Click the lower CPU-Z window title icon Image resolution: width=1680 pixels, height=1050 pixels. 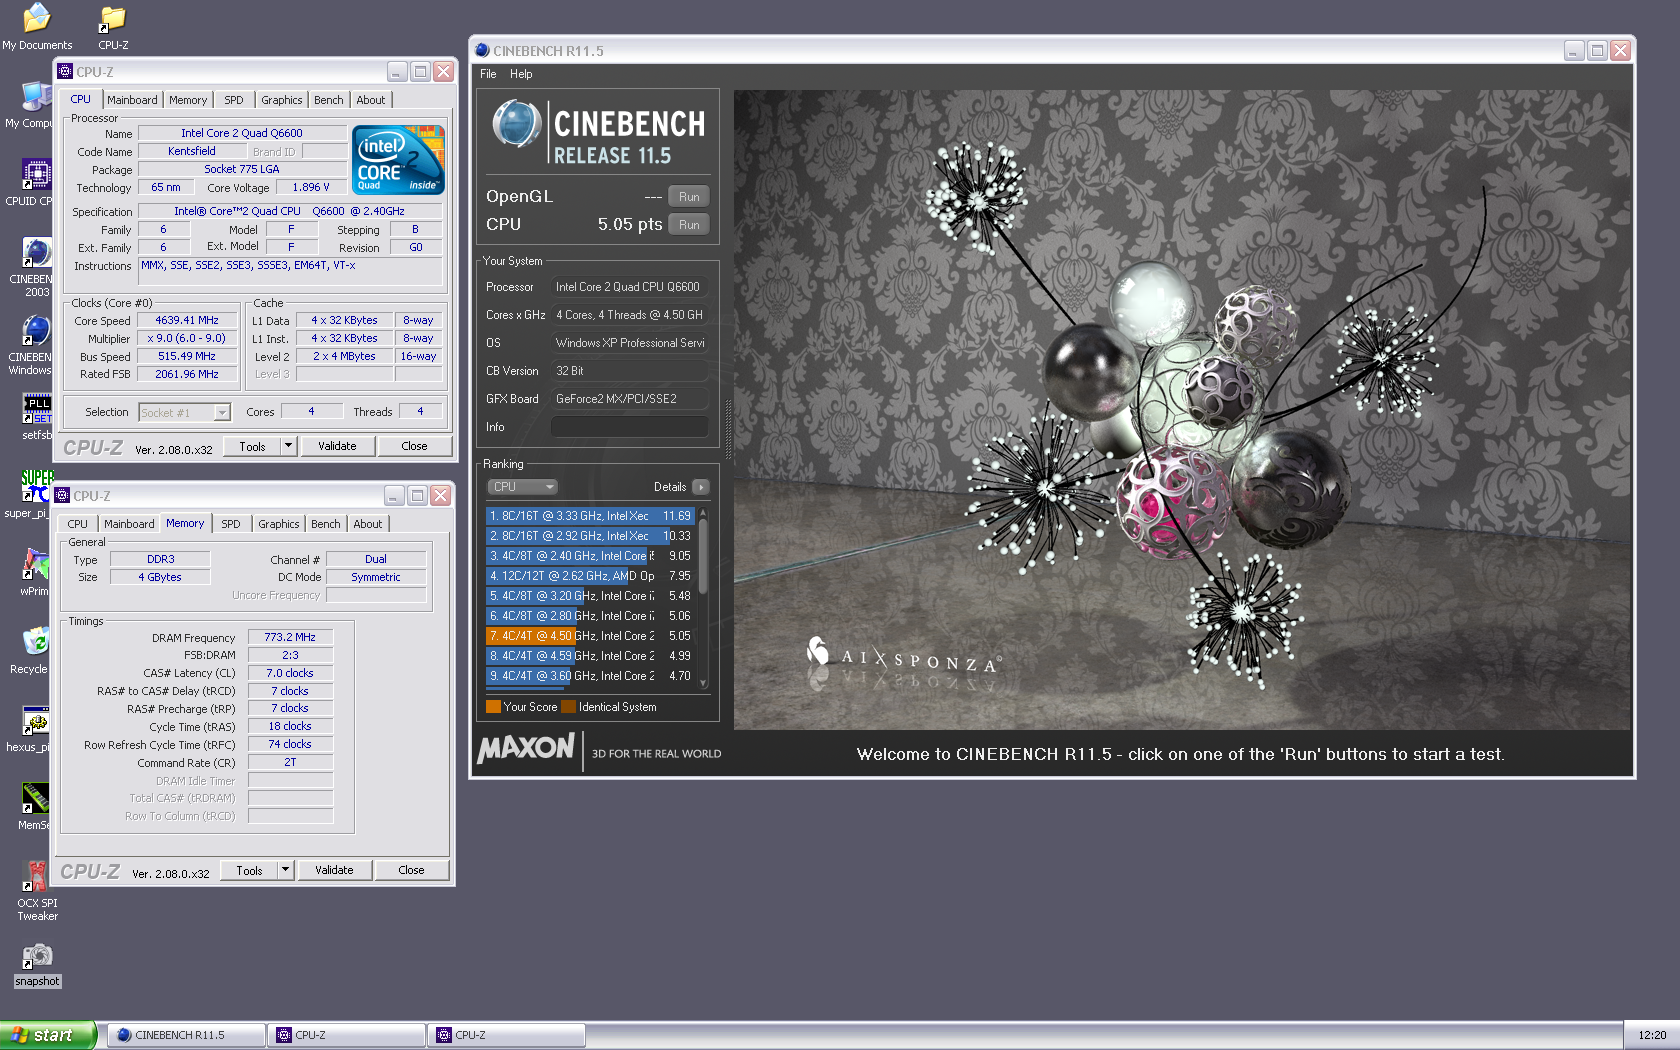tap(62, 495)
